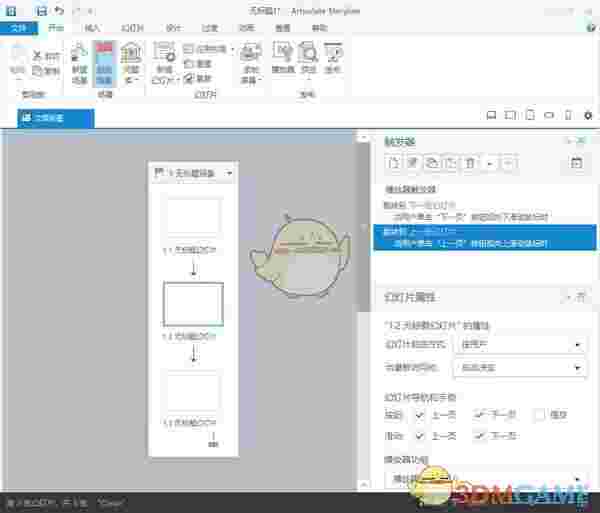Switch to desktop preview view icon

pos(491,115)
